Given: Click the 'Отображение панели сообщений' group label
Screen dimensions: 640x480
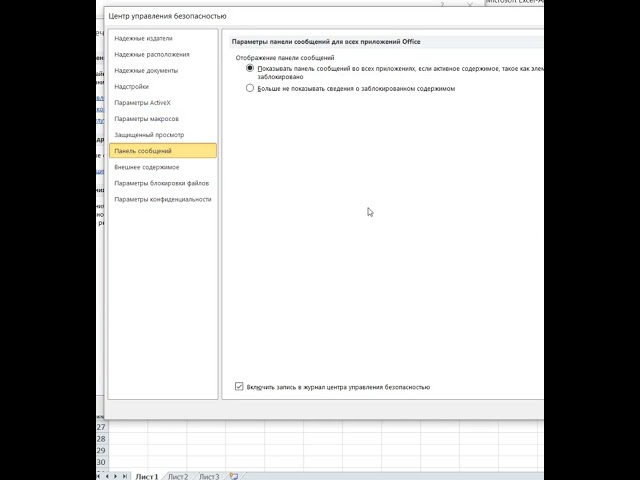Looking at the screenshot, I should click(x=285, y=58).
